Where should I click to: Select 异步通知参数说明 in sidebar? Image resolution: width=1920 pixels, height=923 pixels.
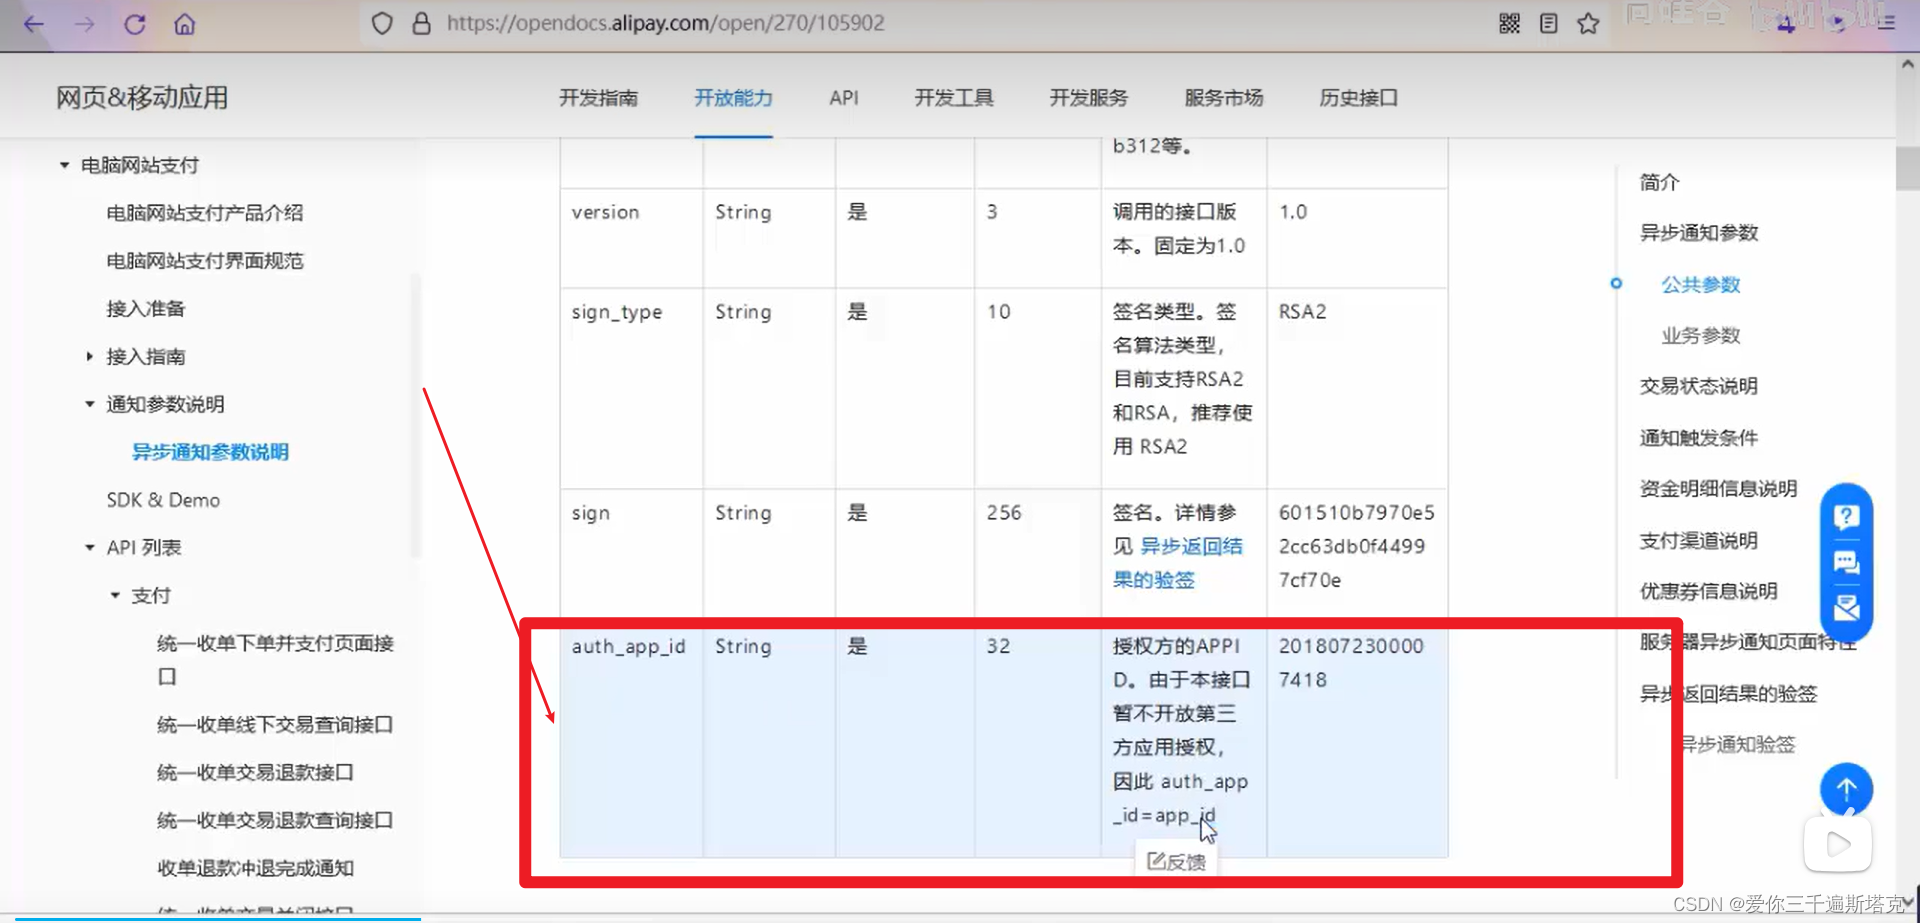210,452
